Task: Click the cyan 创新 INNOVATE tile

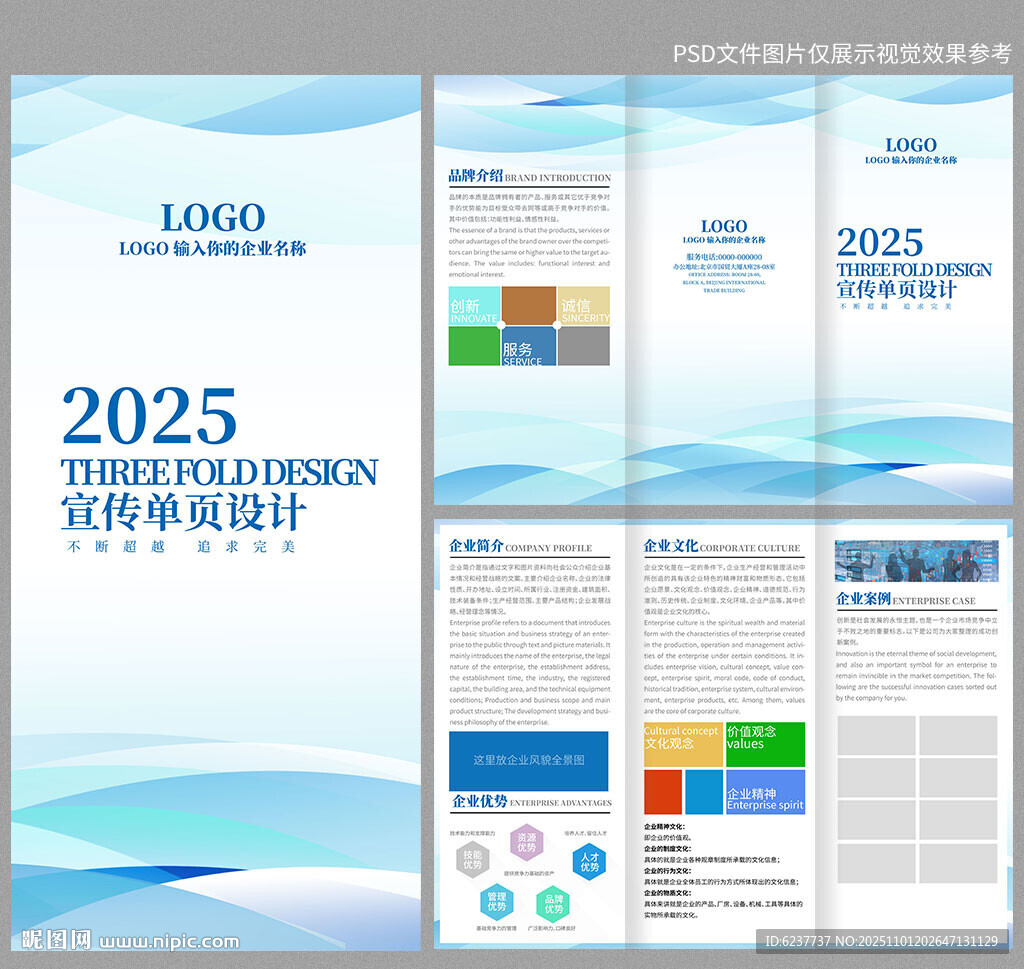Action: (x=474, y=306)
